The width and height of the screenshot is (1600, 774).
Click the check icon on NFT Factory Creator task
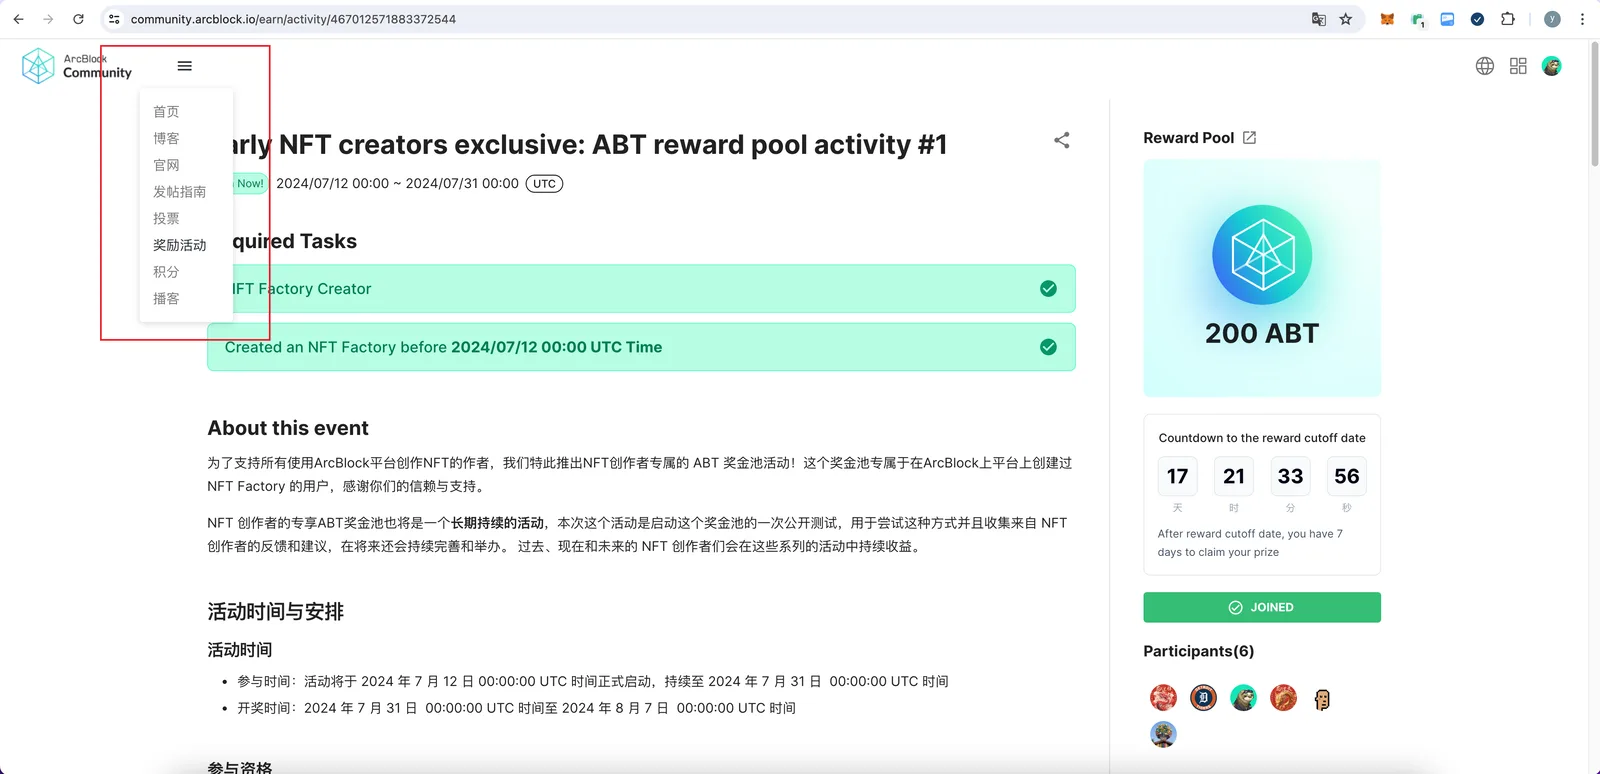click(x=1048, y=289)
